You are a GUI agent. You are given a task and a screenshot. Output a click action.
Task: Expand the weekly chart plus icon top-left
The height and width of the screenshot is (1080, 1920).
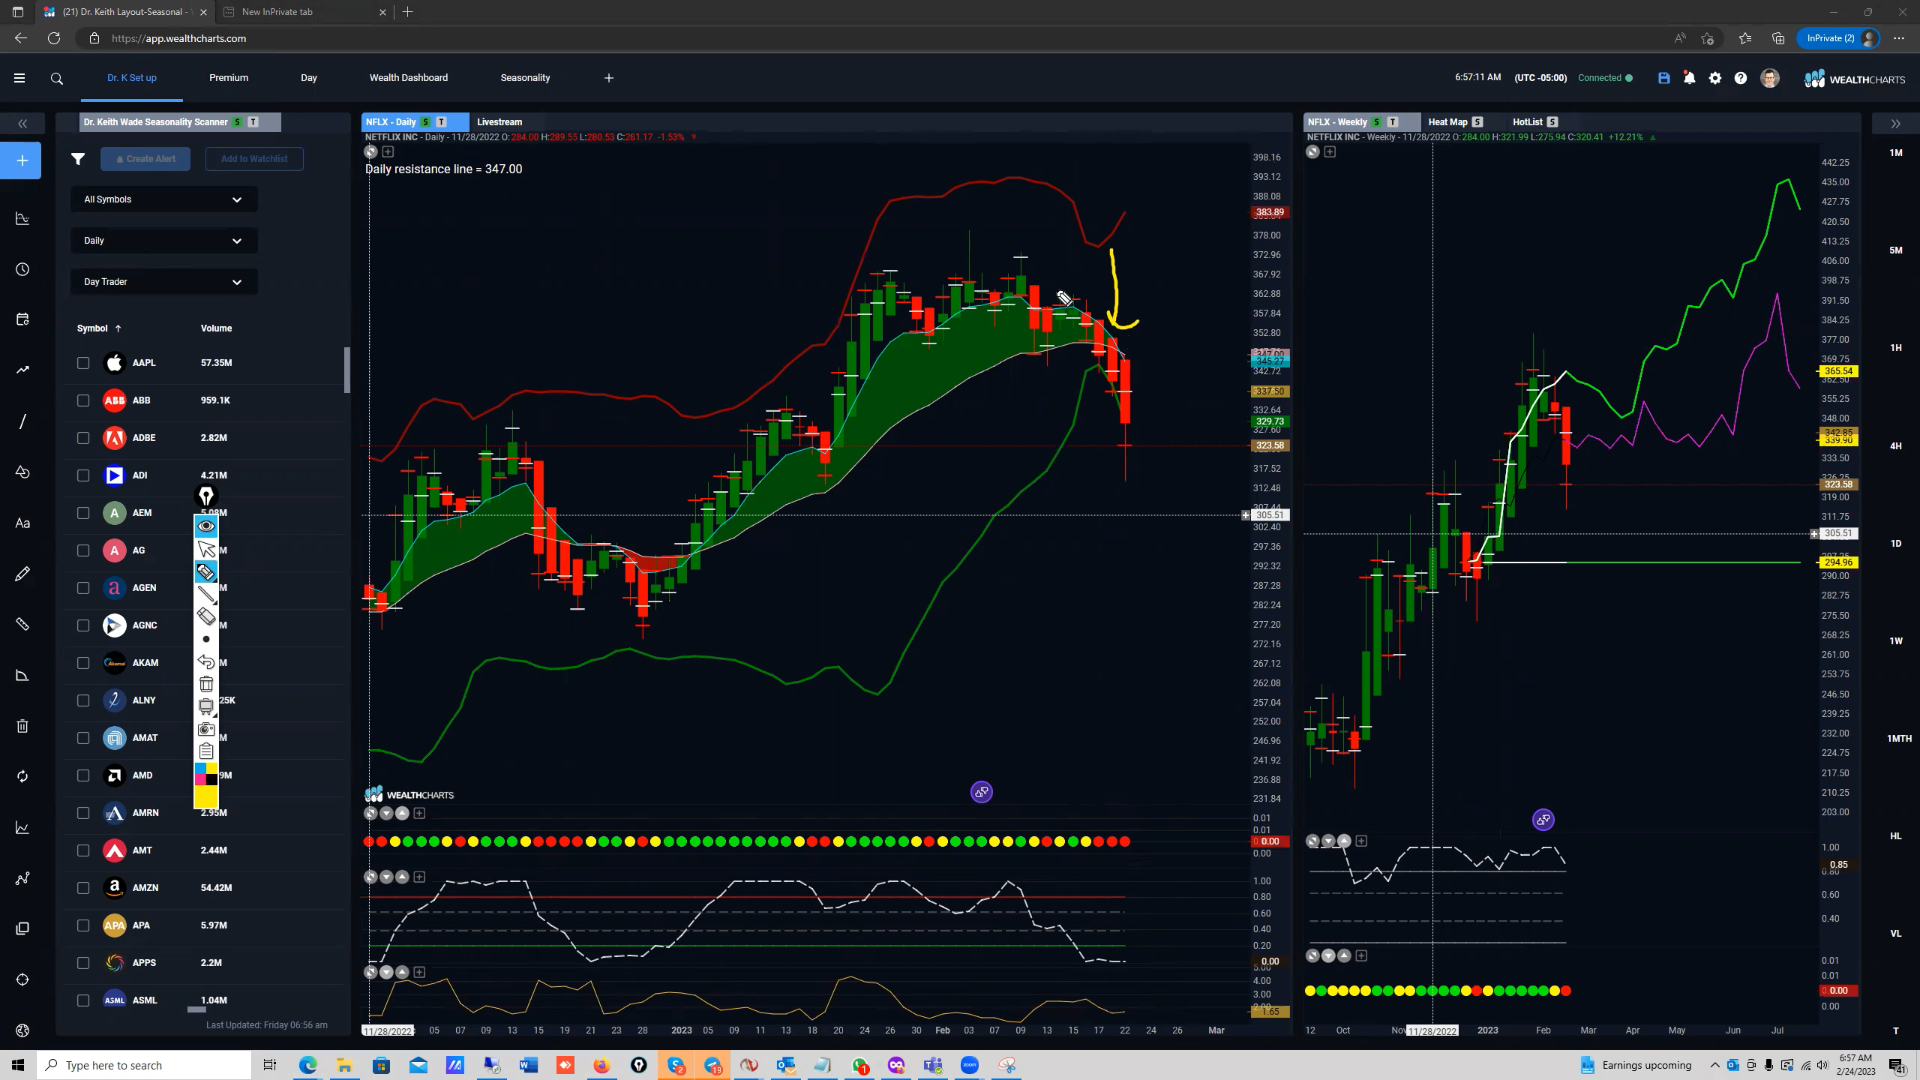(1330, 152)
